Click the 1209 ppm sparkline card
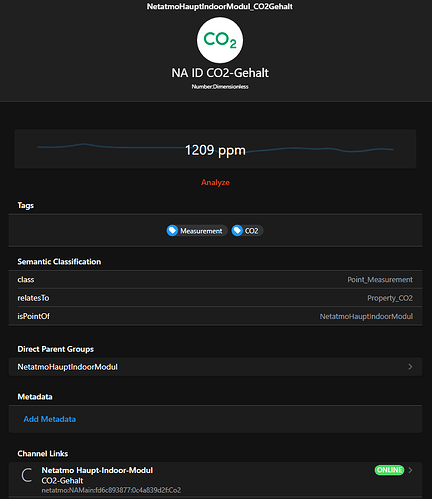Image resolution: width=432 pixels, height=499 pixels. click(215, 149)
